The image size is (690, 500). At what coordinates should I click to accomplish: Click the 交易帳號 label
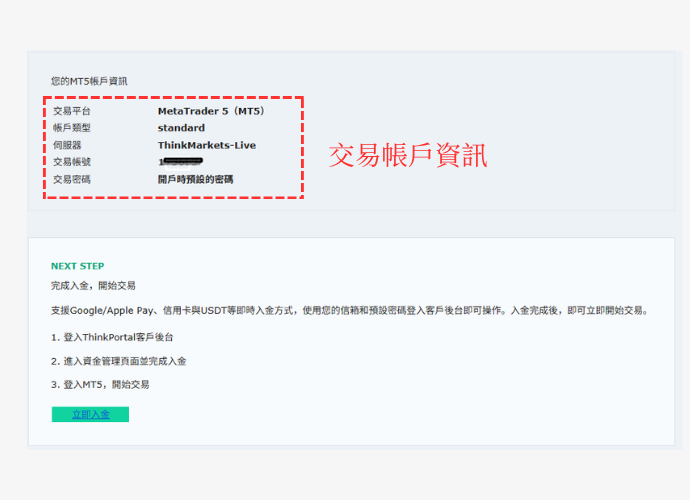[72, 162]
